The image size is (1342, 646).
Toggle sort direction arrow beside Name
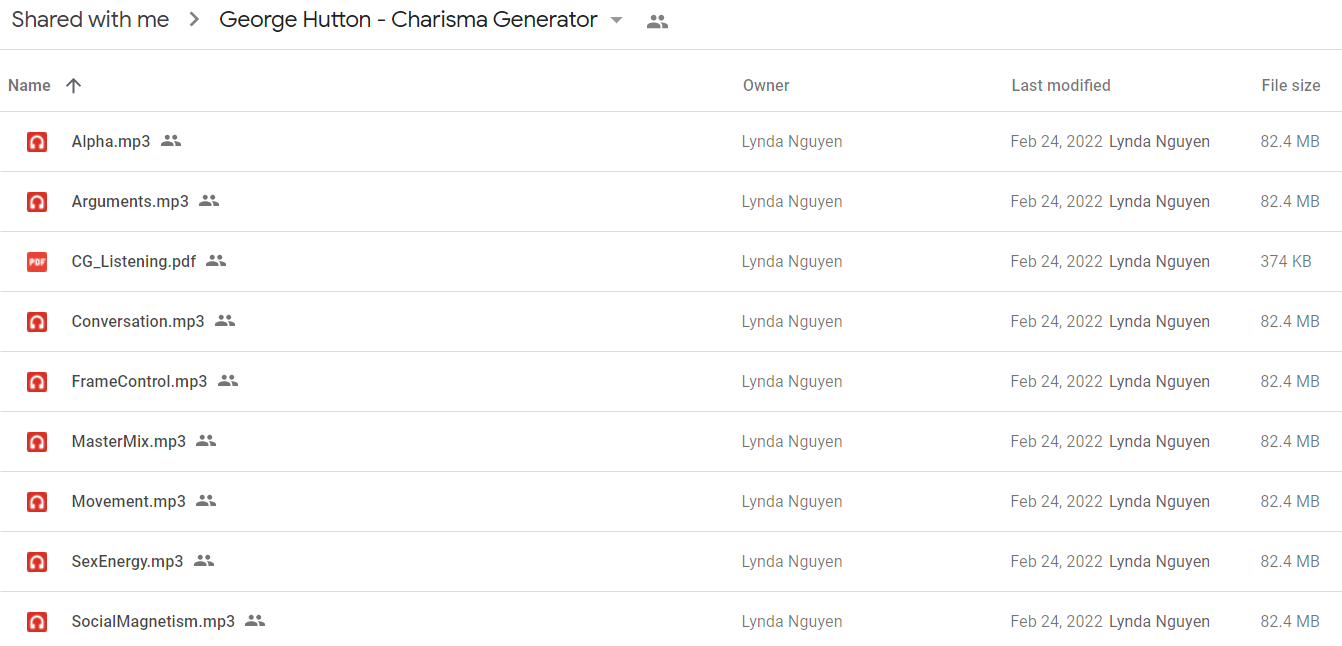click(x=73, y=85)
